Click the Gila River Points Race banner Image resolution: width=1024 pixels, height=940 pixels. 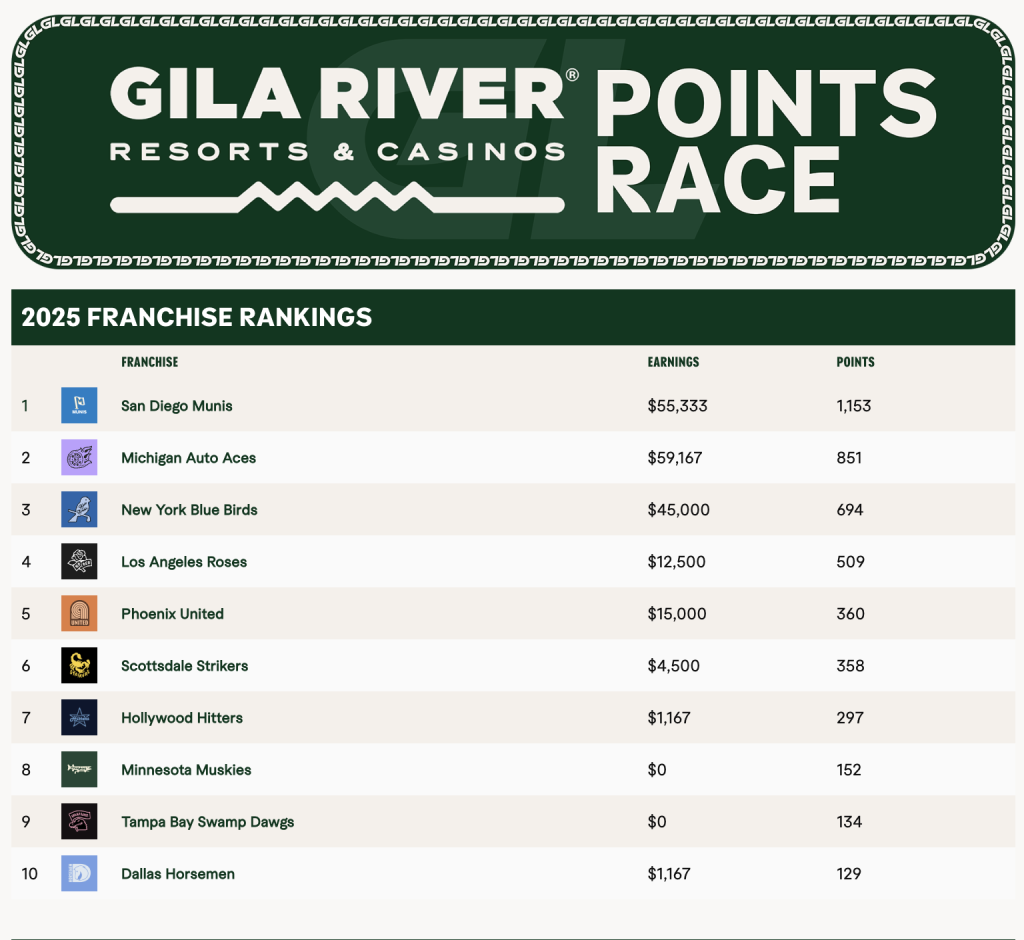pyautogui.click(x=512, y=140)
